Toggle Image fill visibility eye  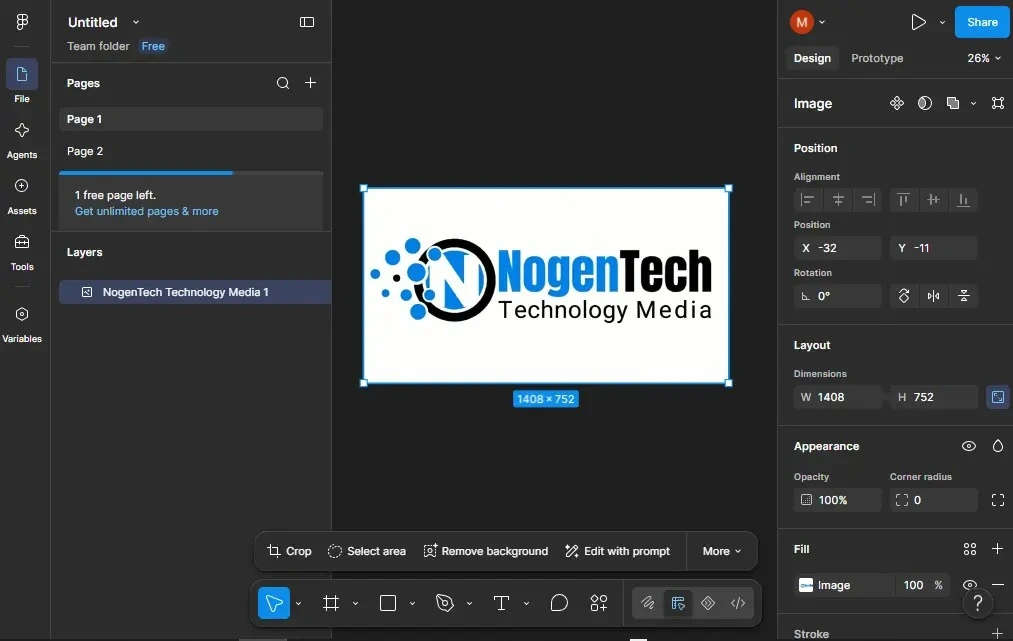(970, 585)
